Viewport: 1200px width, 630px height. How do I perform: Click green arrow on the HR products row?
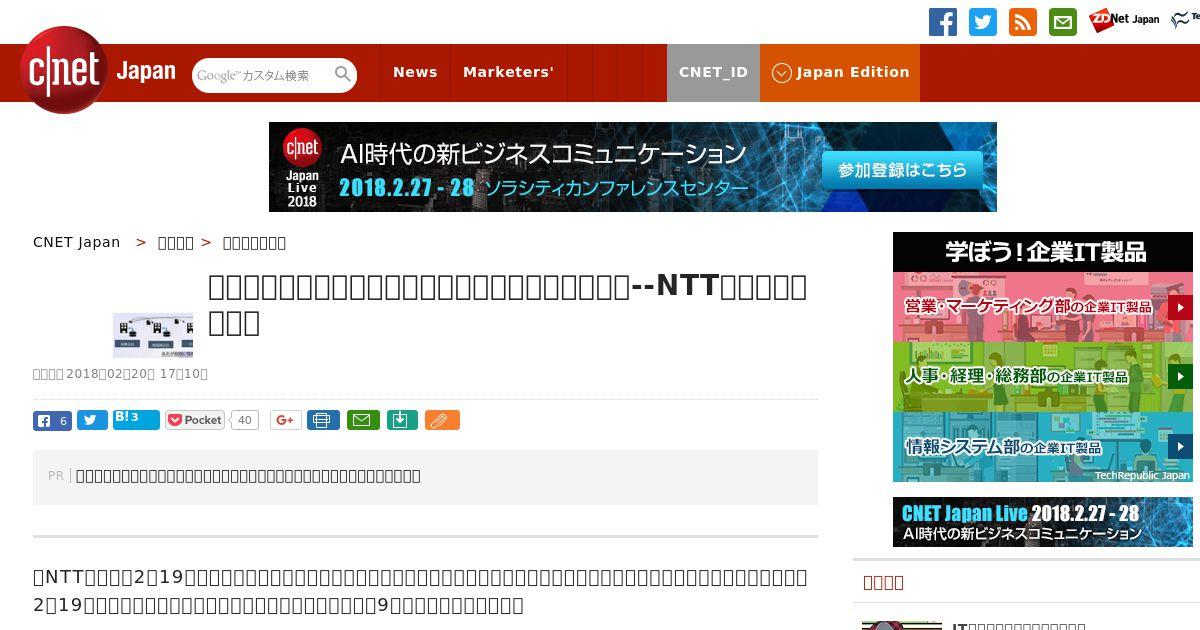tap(1180, 377)
